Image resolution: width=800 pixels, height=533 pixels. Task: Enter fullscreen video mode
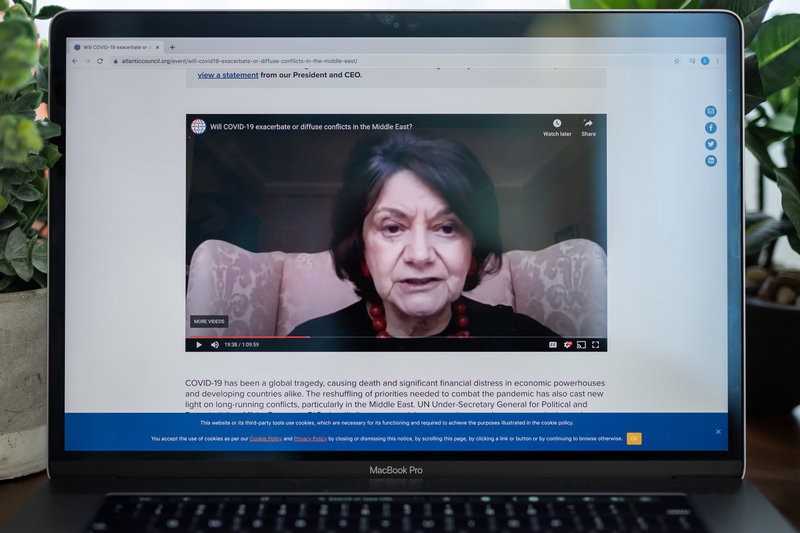(595, 345)
